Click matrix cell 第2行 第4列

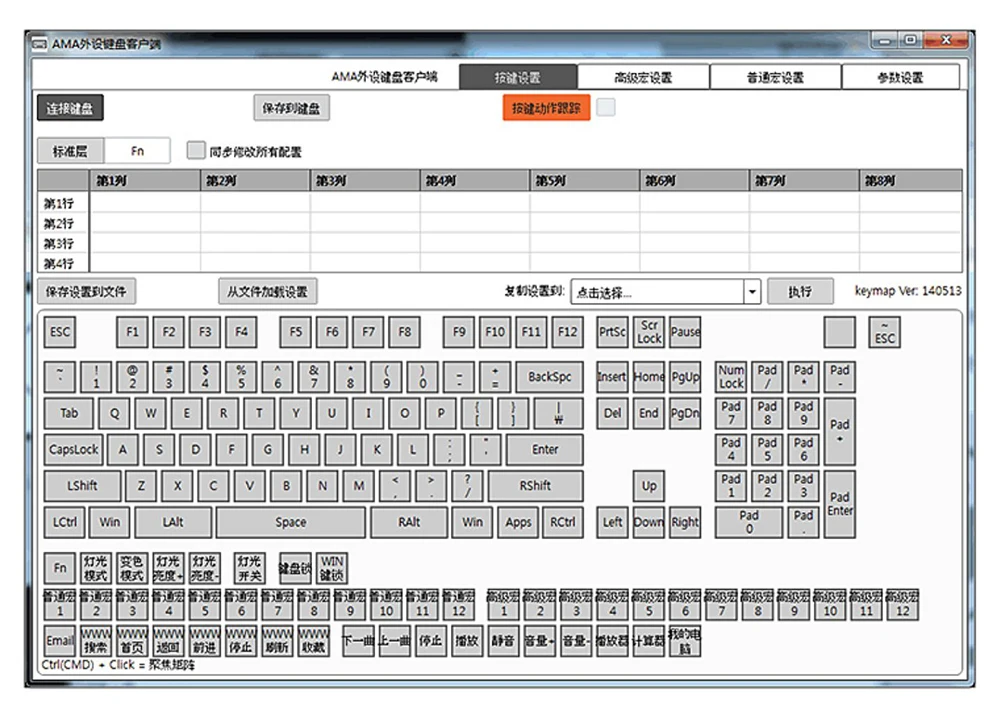point(475,223)
